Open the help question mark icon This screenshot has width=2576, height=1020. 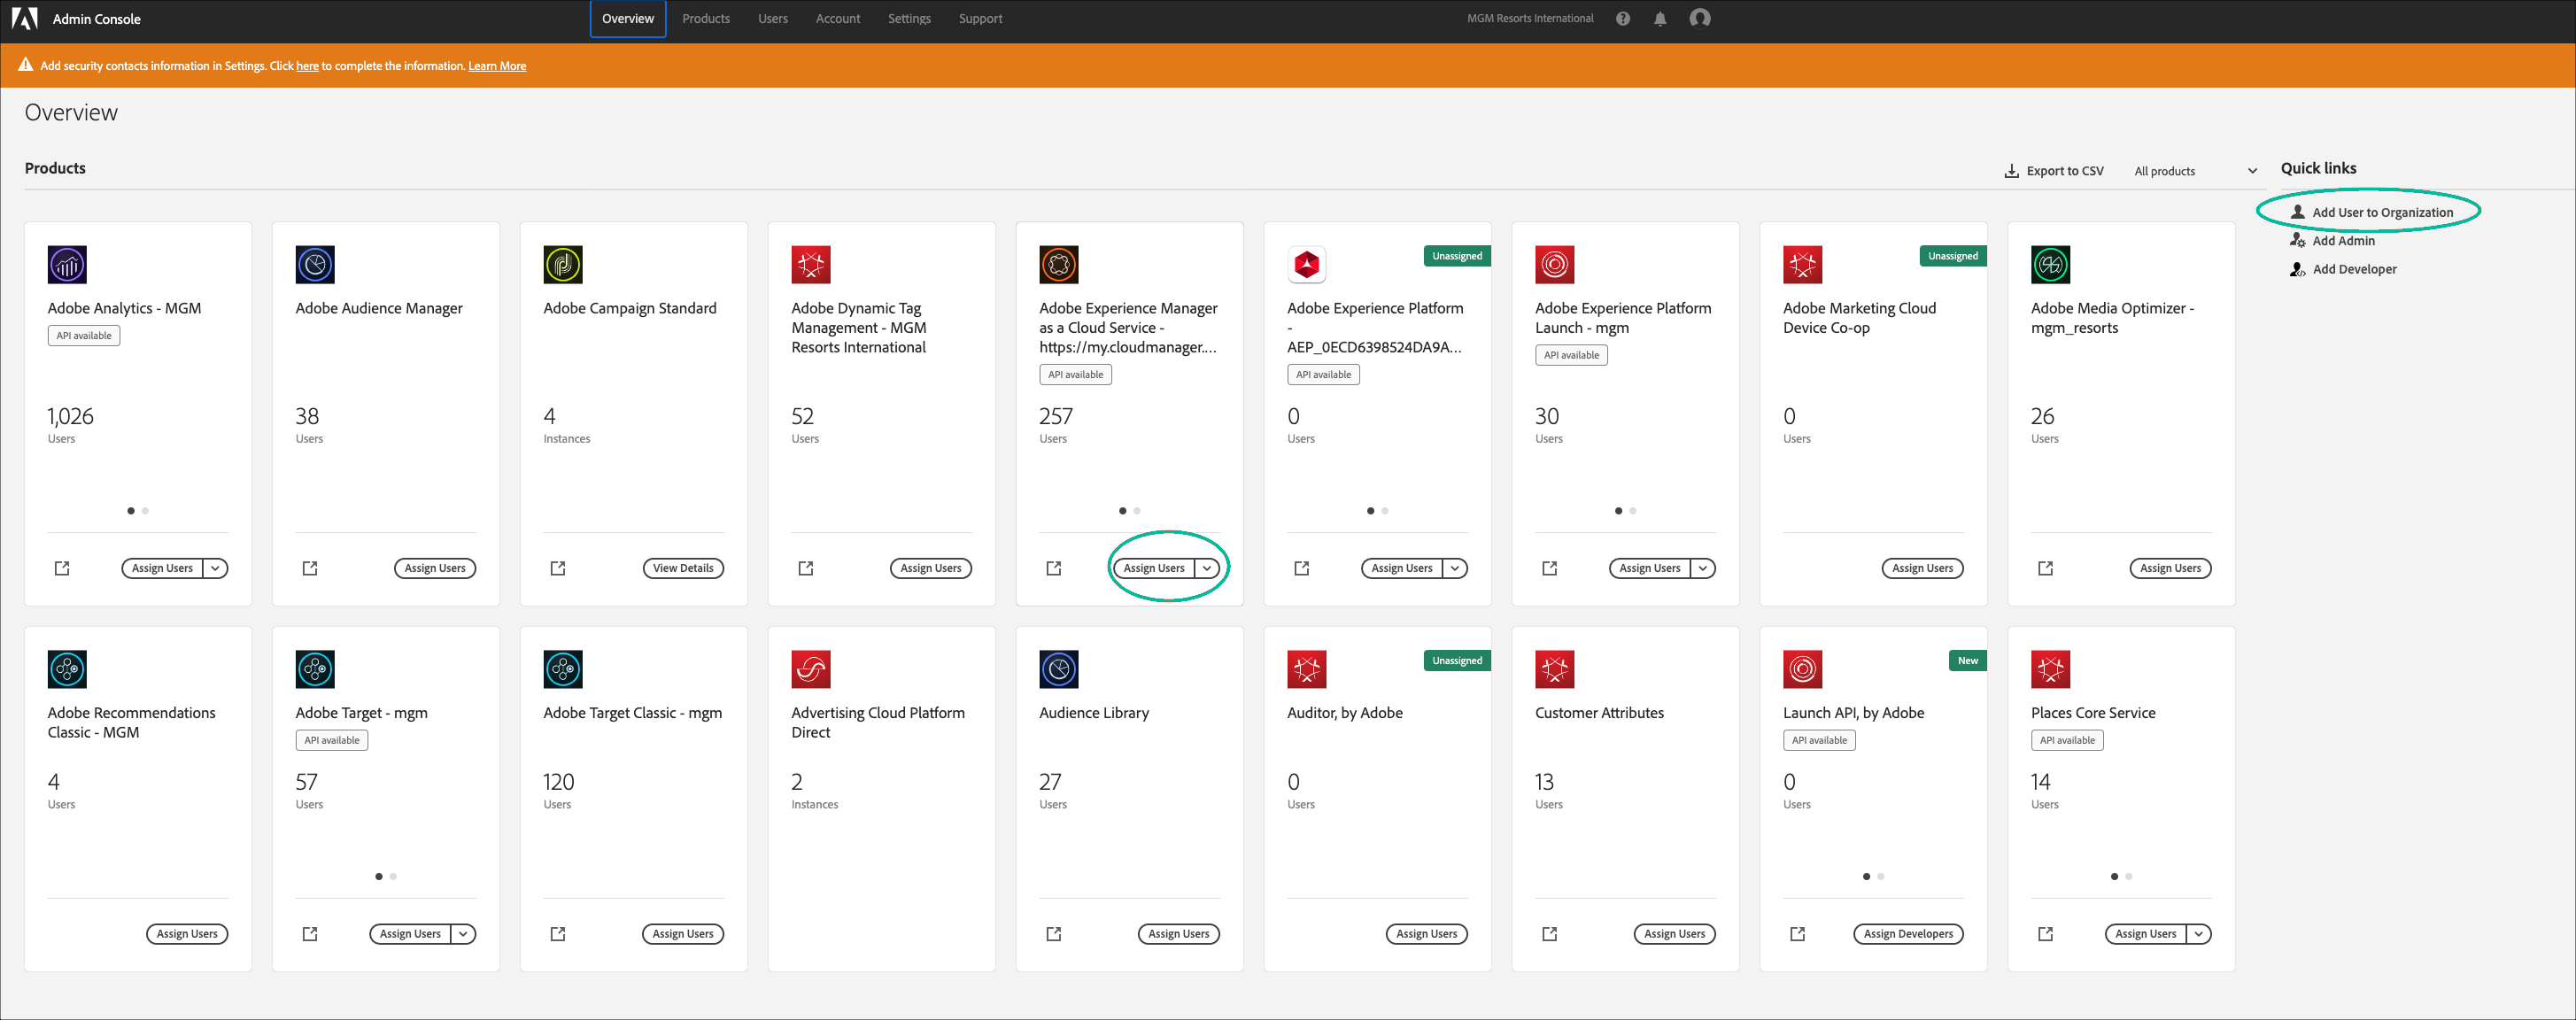pos(1623,19)
